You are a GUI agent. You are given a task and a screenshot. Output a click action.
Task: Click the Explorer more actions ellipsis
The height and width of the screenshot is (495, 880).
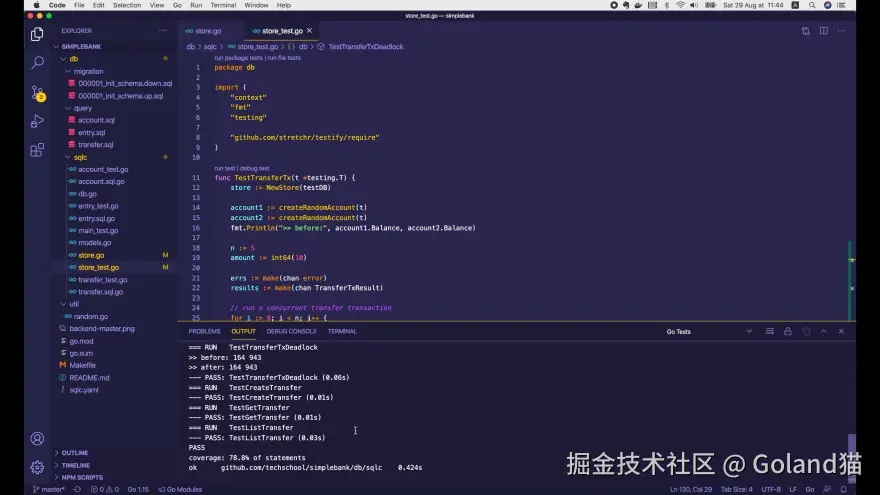162,31
